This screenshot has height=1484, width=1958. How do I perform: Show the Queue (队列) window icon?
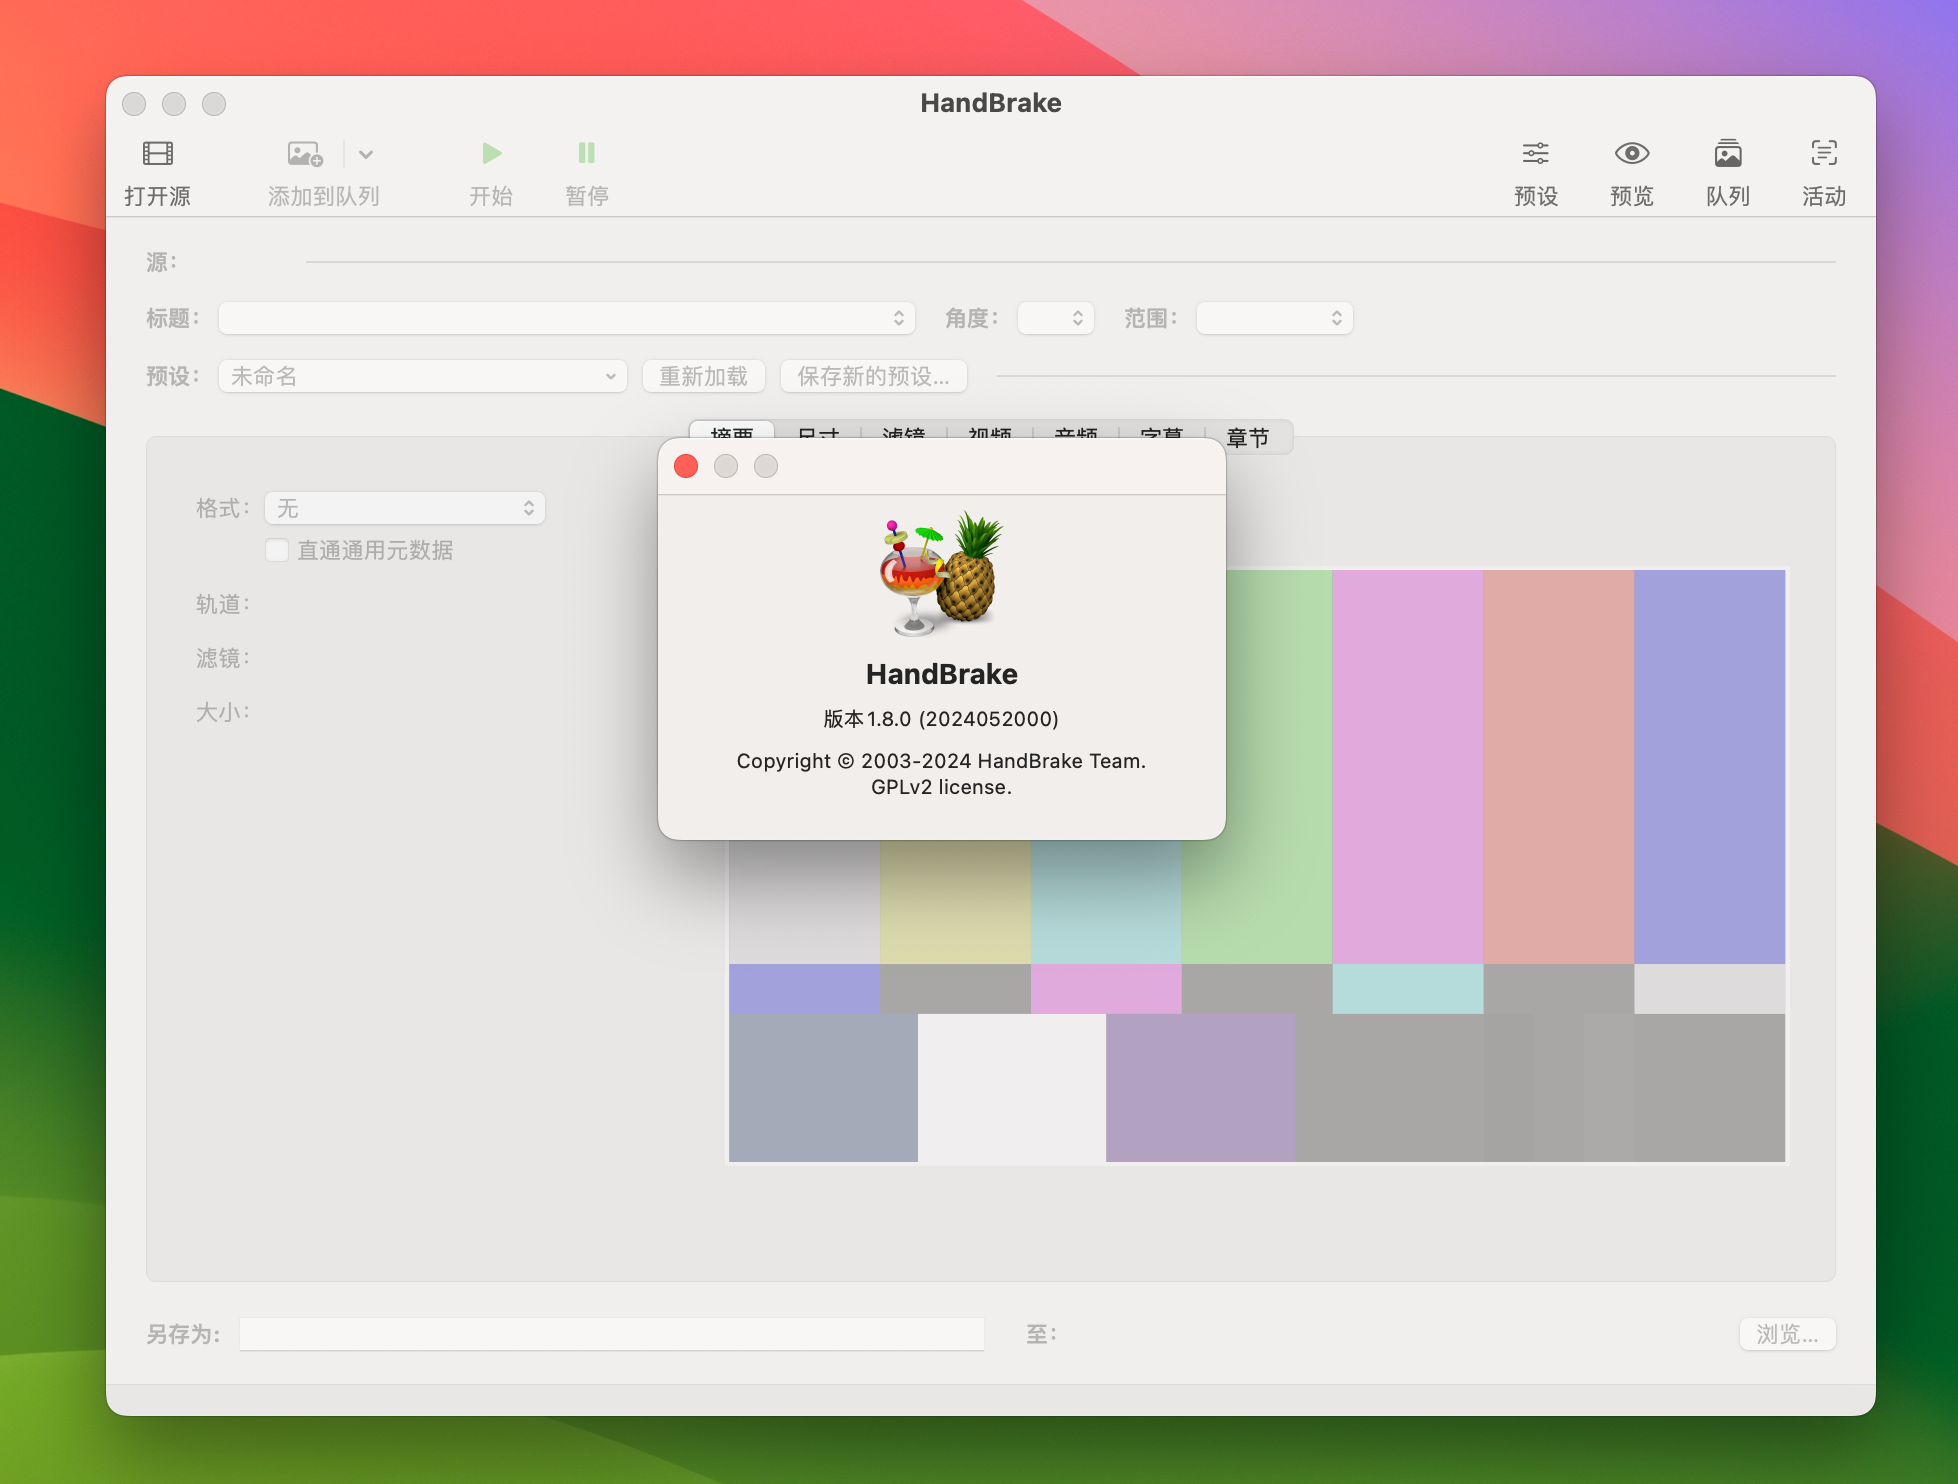pyautogui.click(x=1728, y=153)
